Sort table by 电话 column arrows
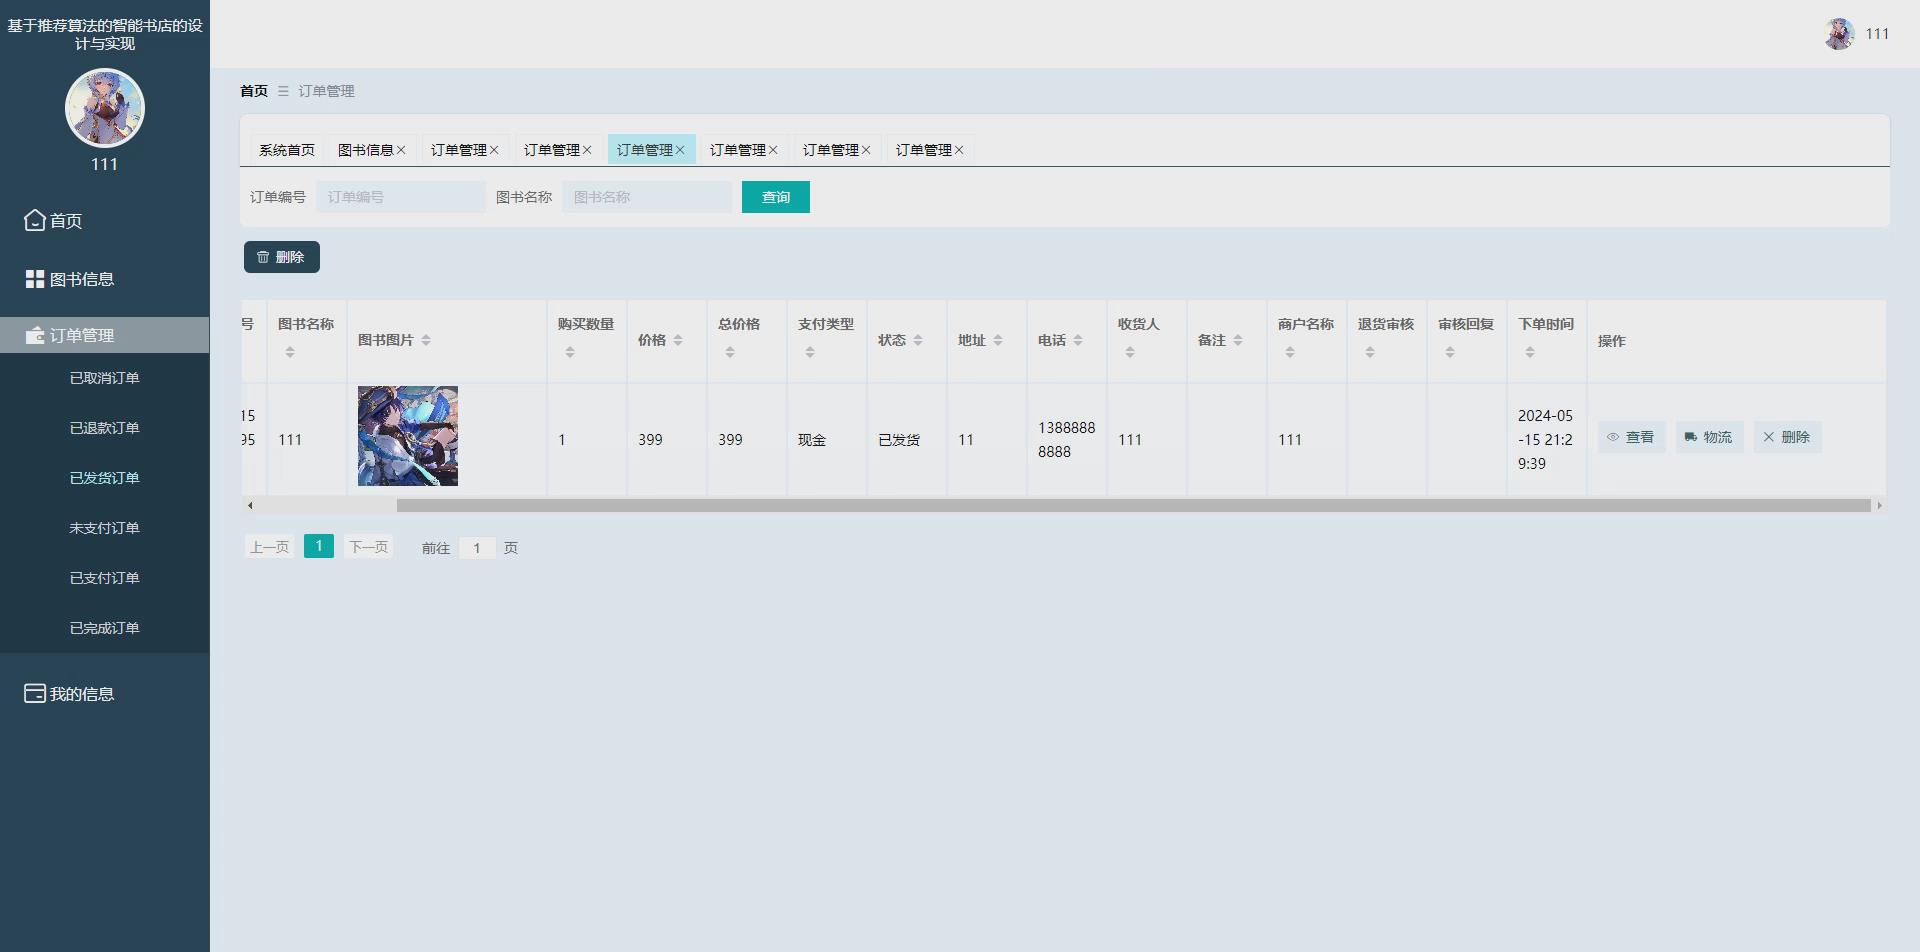1920x952 pixels. (1078, 340)
